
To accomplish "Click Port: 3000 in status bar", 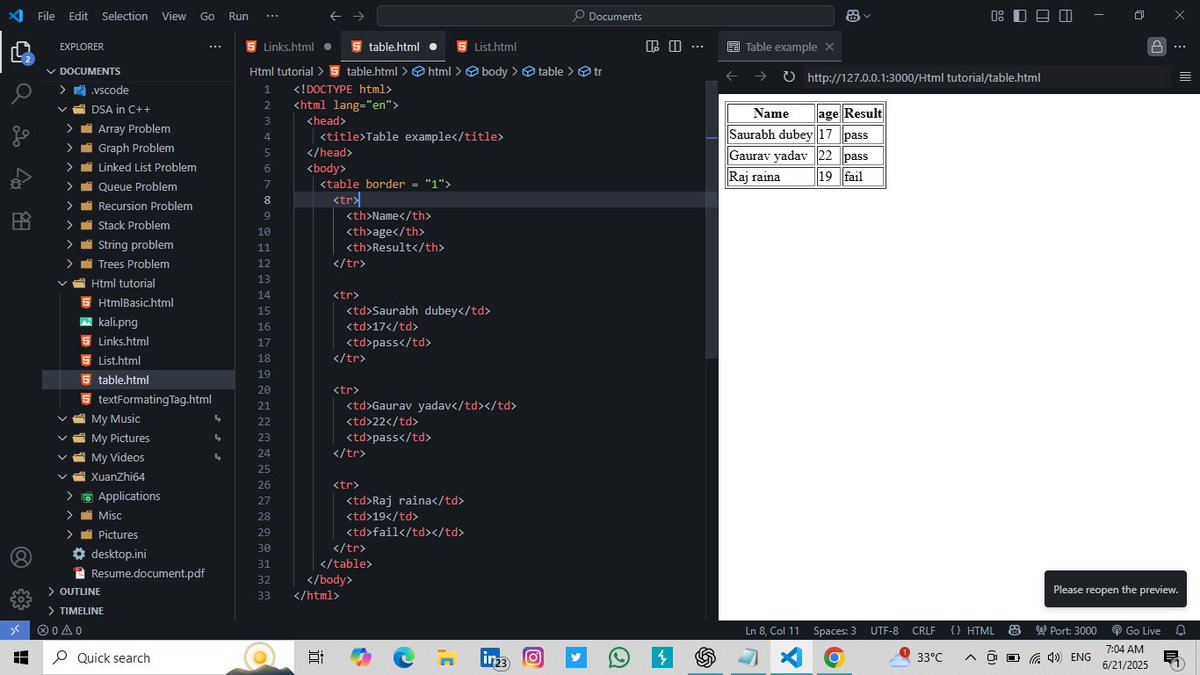I will [x=1065, y=631].
